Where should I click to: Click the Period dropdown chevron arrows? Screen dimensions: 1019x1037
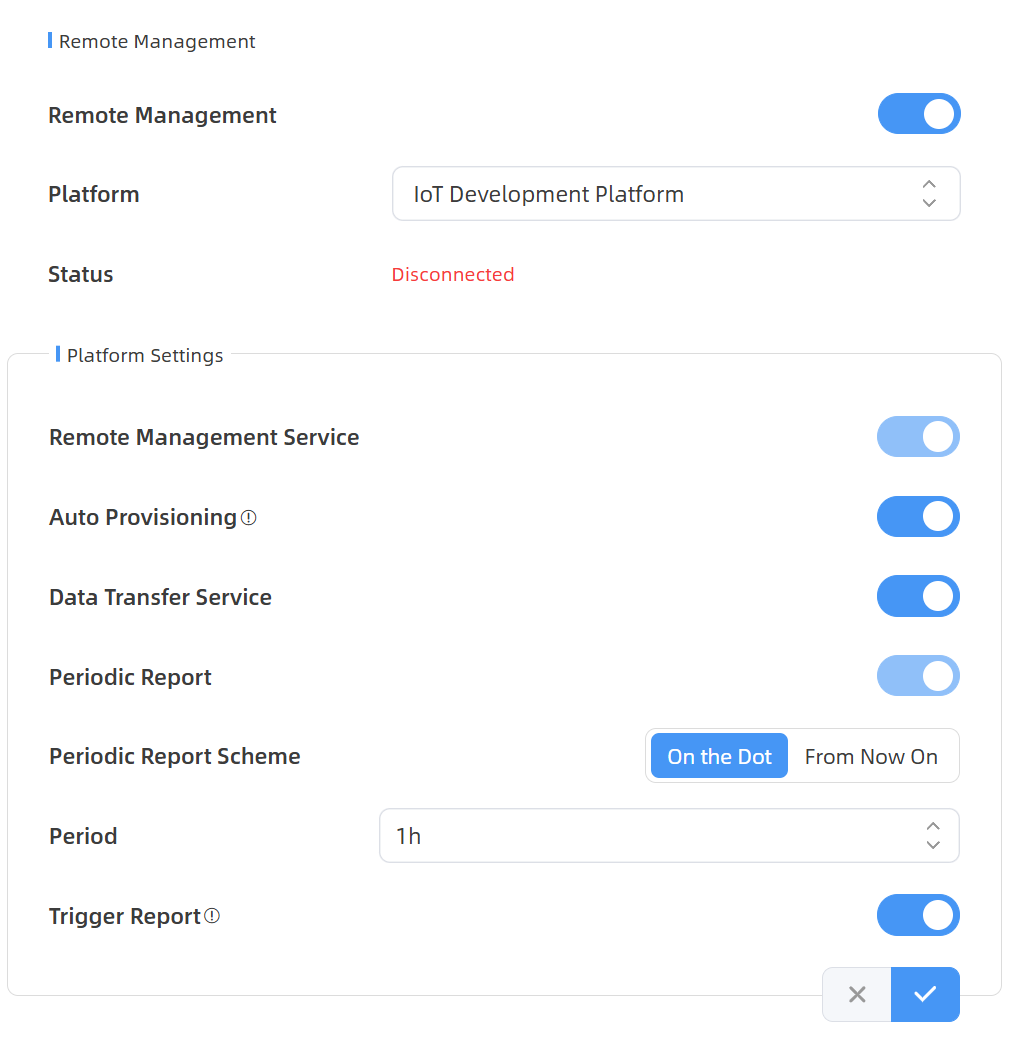point(932,836)
